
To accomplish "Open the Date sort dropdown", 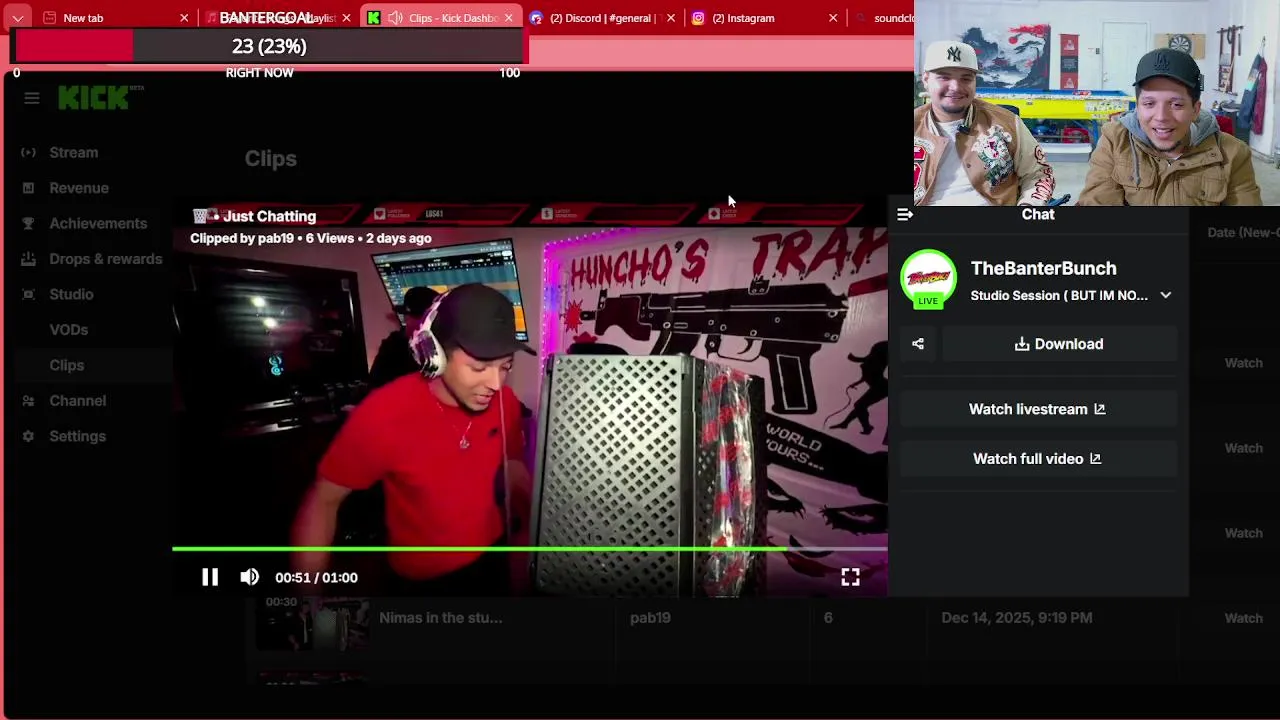I will click(x=1243, y=232).
